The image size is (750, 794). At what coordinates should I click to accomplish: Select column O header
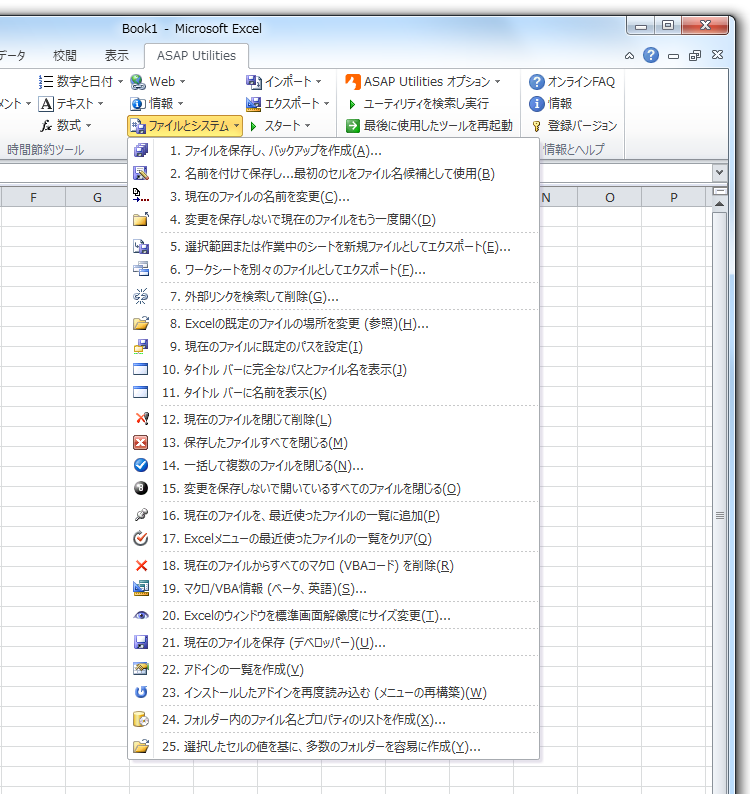click(610, 197)
